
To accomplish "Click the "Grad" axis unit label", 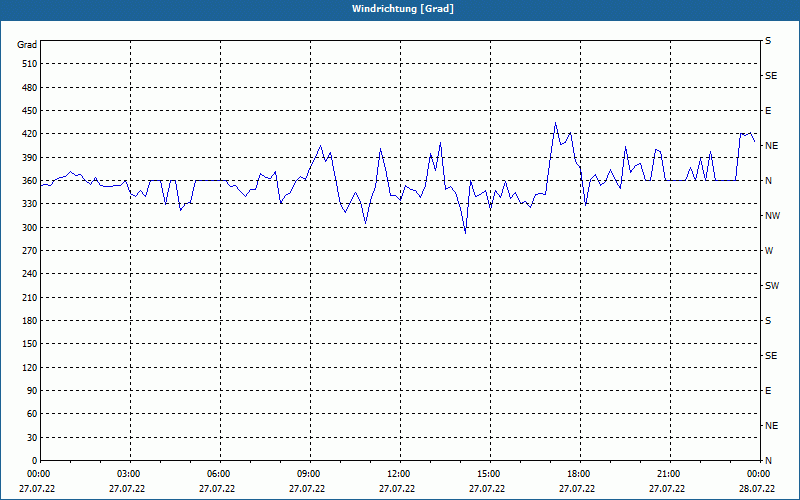I will pos(27,45).
